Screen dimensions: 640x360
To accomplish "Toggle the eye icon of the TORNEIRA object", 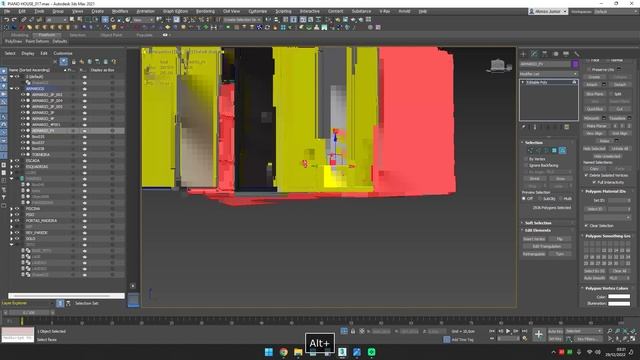I will pyautogui.click(x=23, y=155).
